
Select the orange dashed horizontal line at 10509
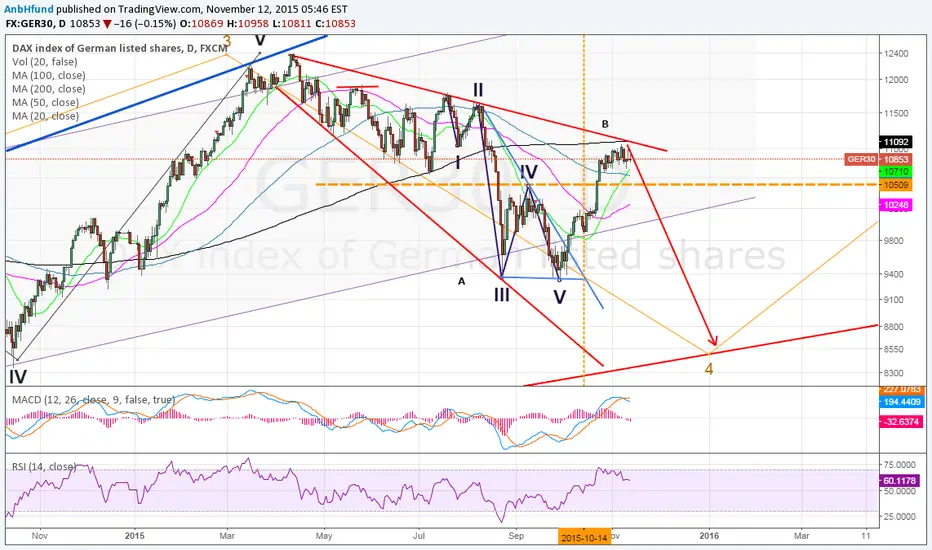(596, 185)
